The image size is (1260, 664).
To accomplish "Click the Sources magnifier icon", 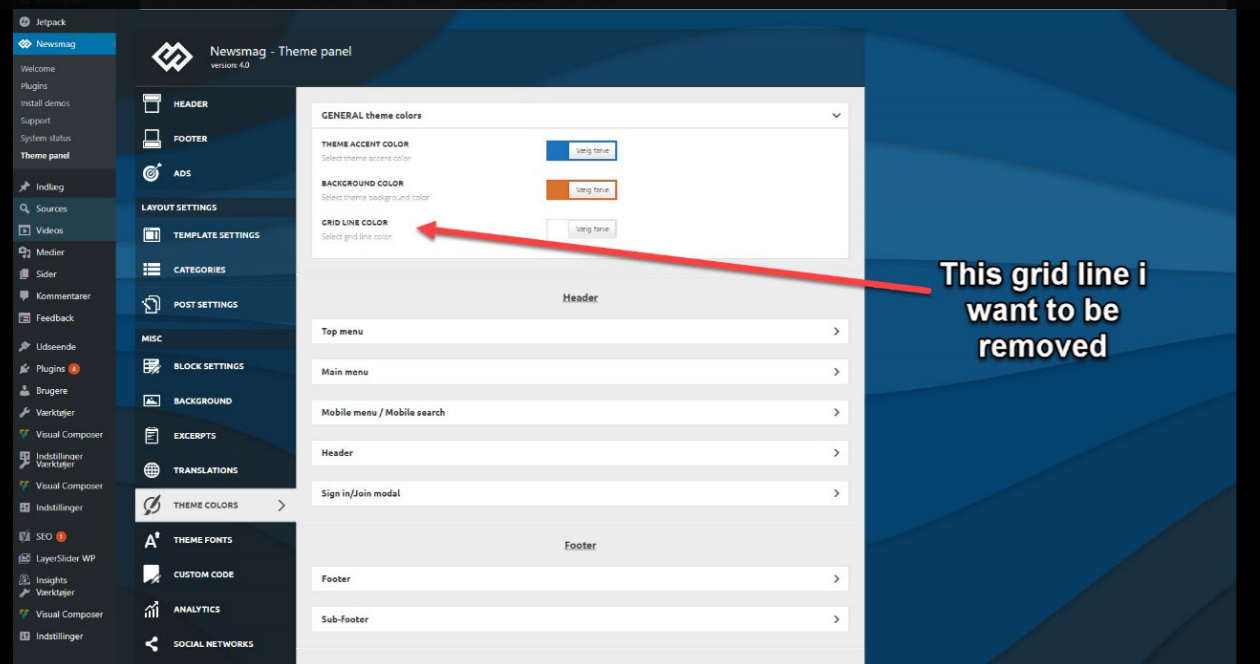I will pyautogui.click(x=24, y=209).
